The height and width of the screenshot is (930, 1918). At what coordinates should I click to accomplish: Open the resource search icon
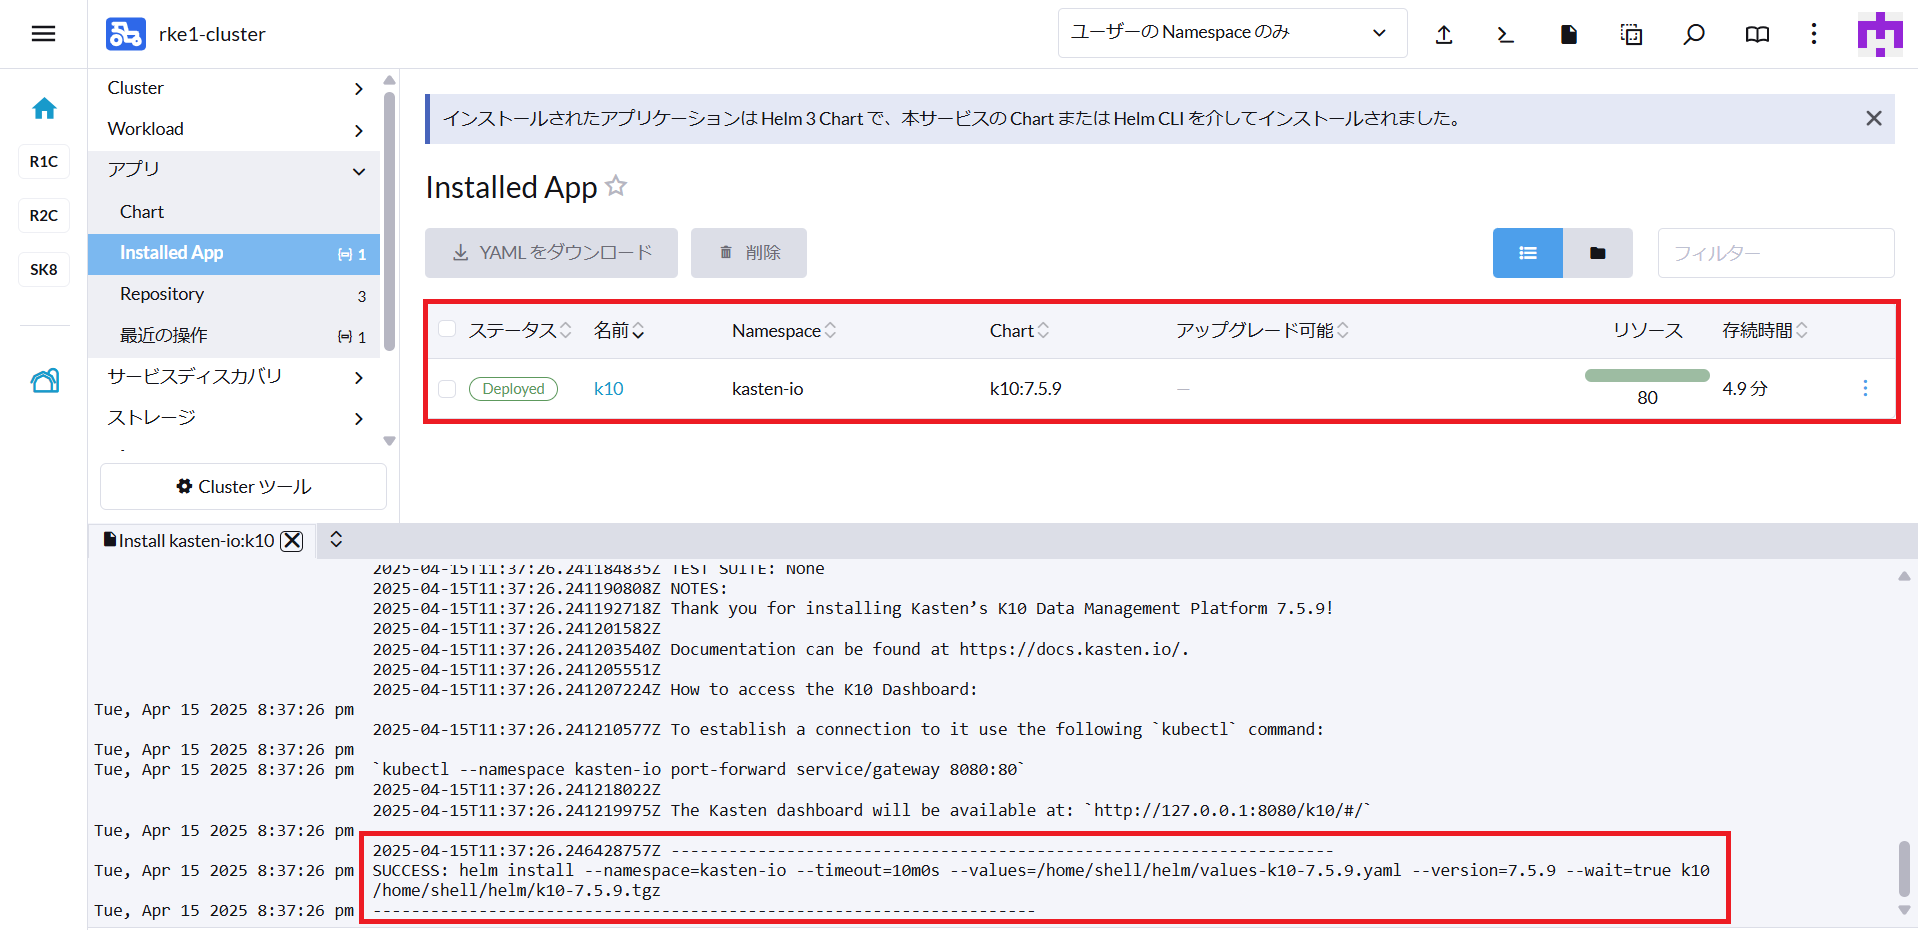click(1693, 35)
